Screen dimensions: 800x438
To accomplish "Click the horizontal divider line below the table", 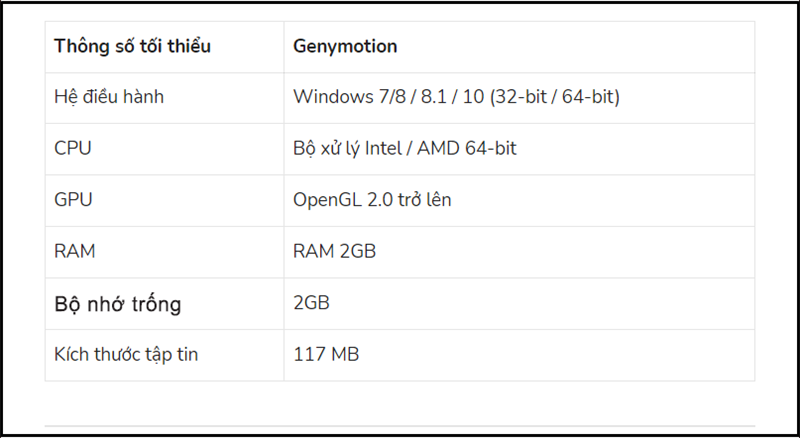I will 400,425.
